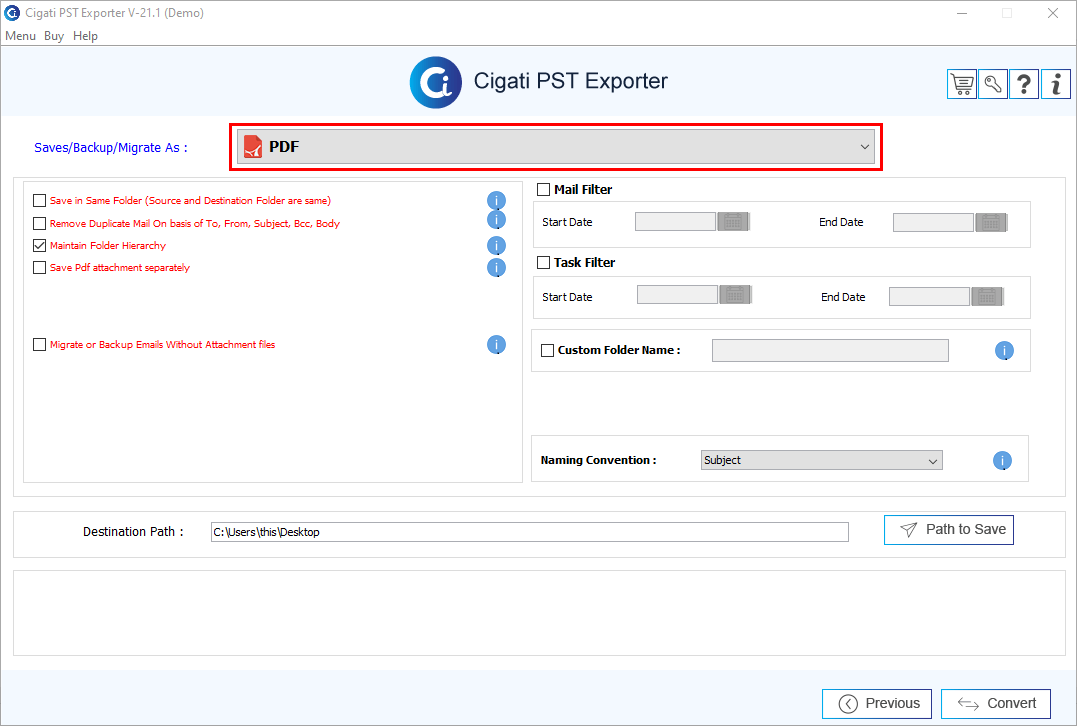1077x726 pixels.
Task: Close the Cigati PST Exporter window
Action: pos(1053,13)
